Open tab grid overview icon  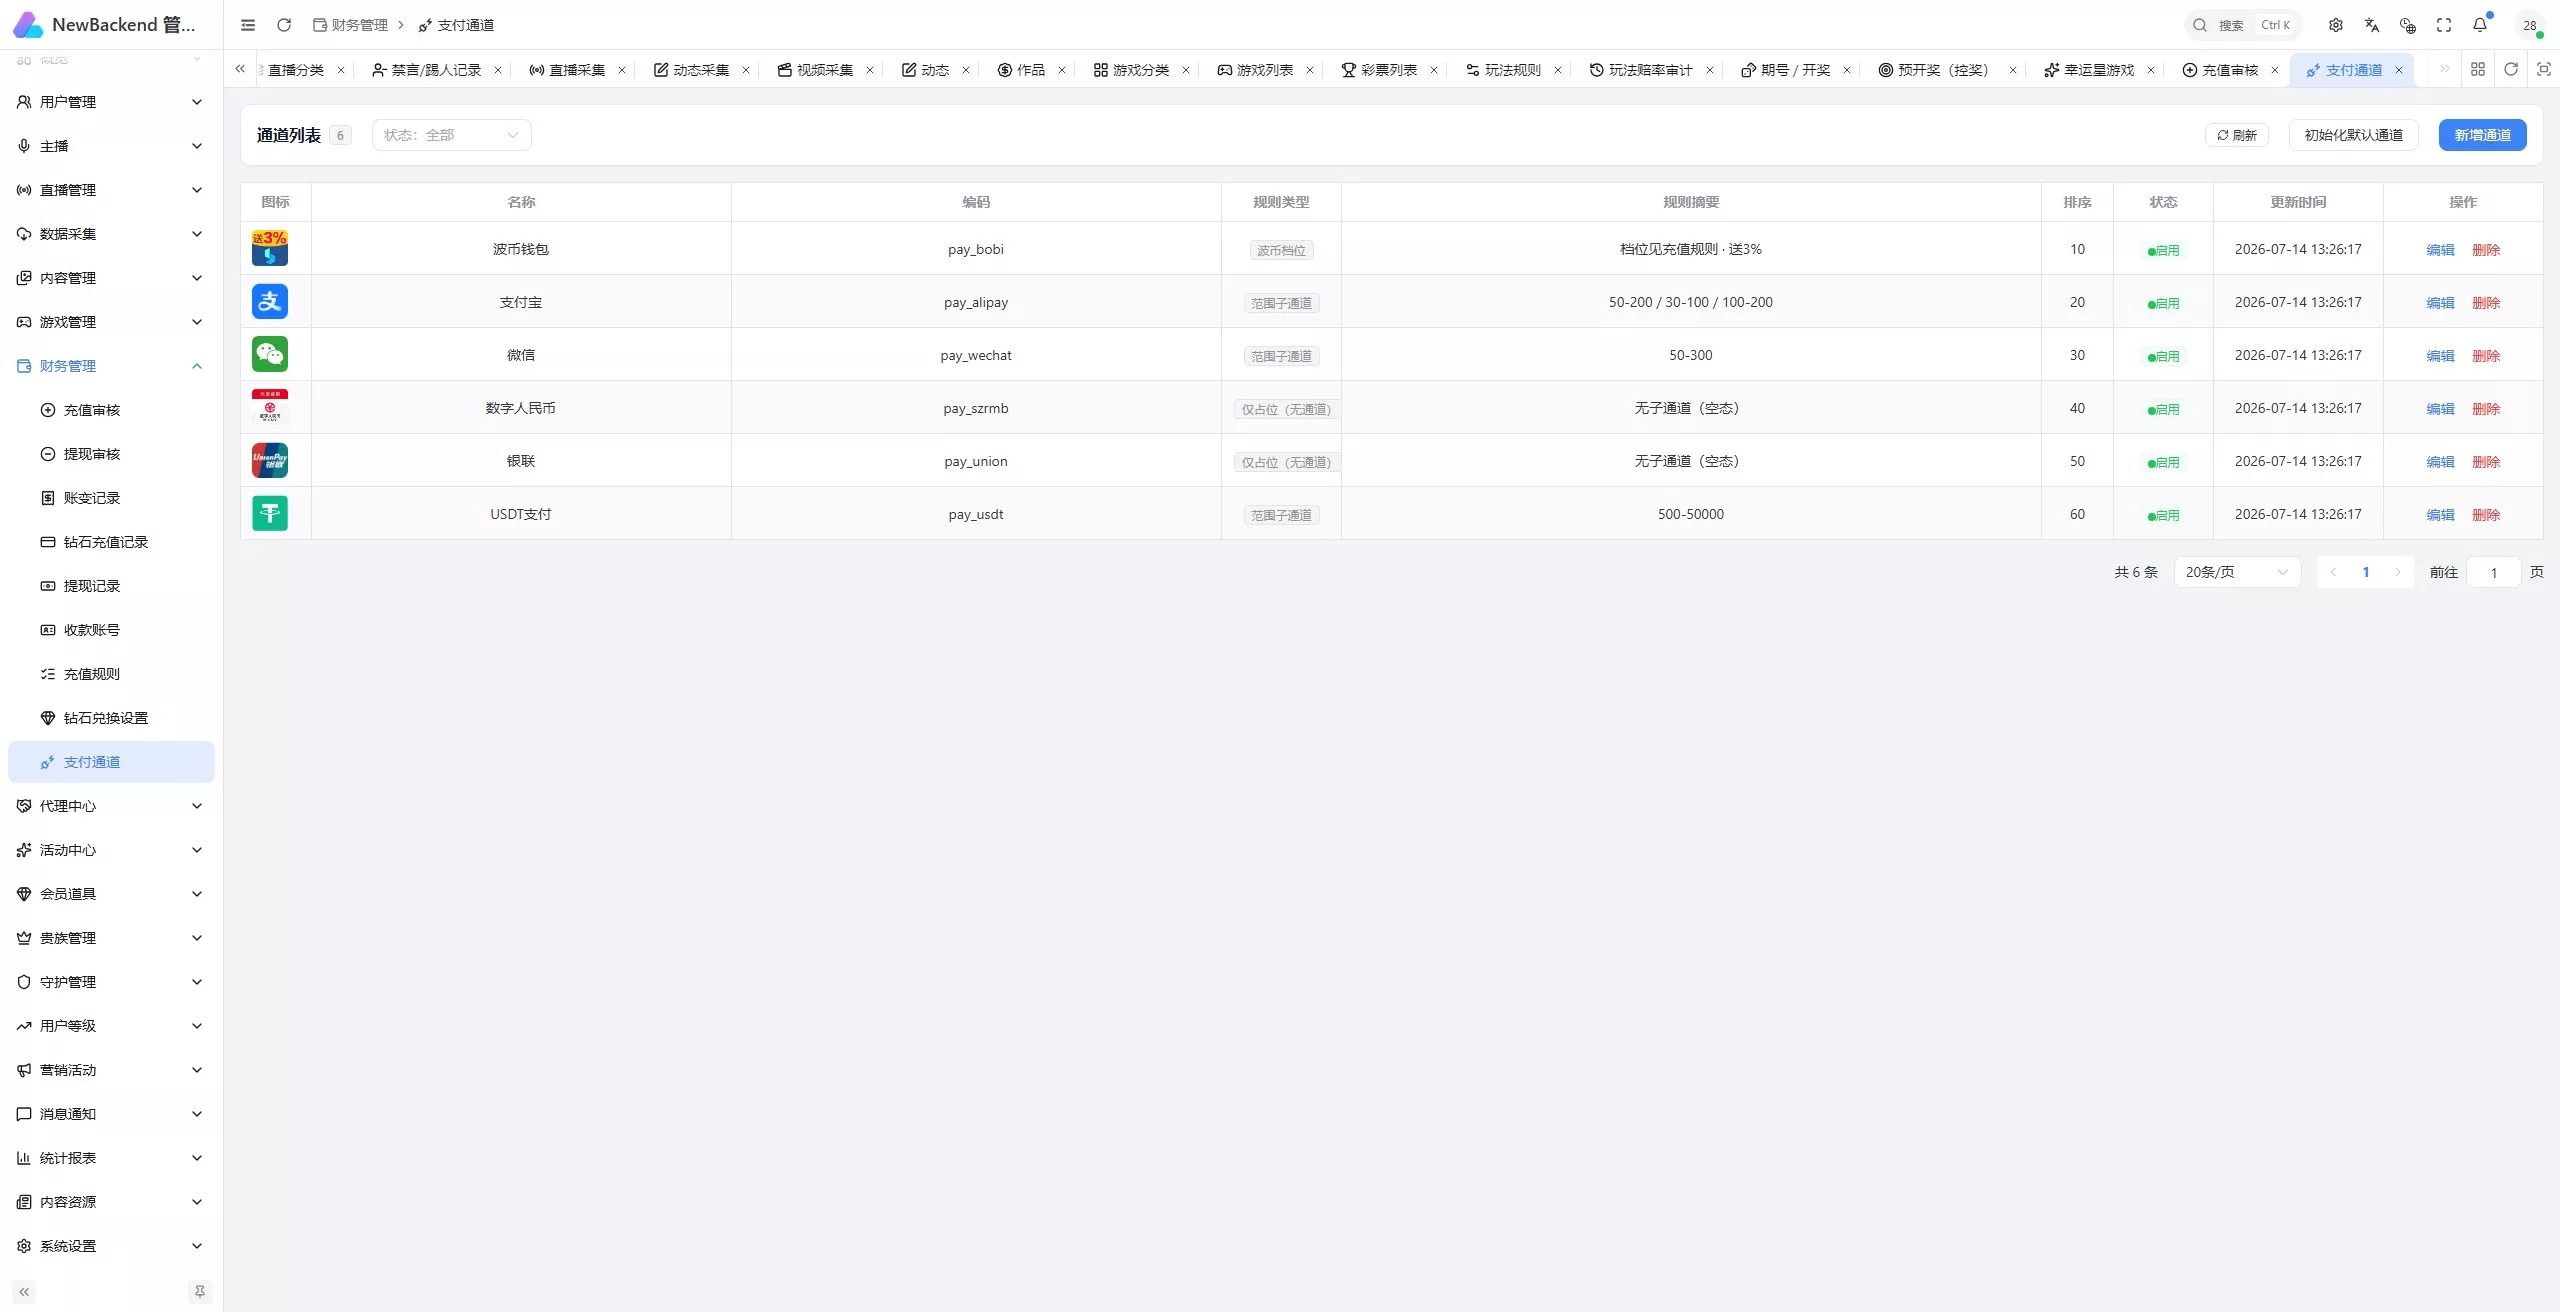click(x=2478, y=69)
